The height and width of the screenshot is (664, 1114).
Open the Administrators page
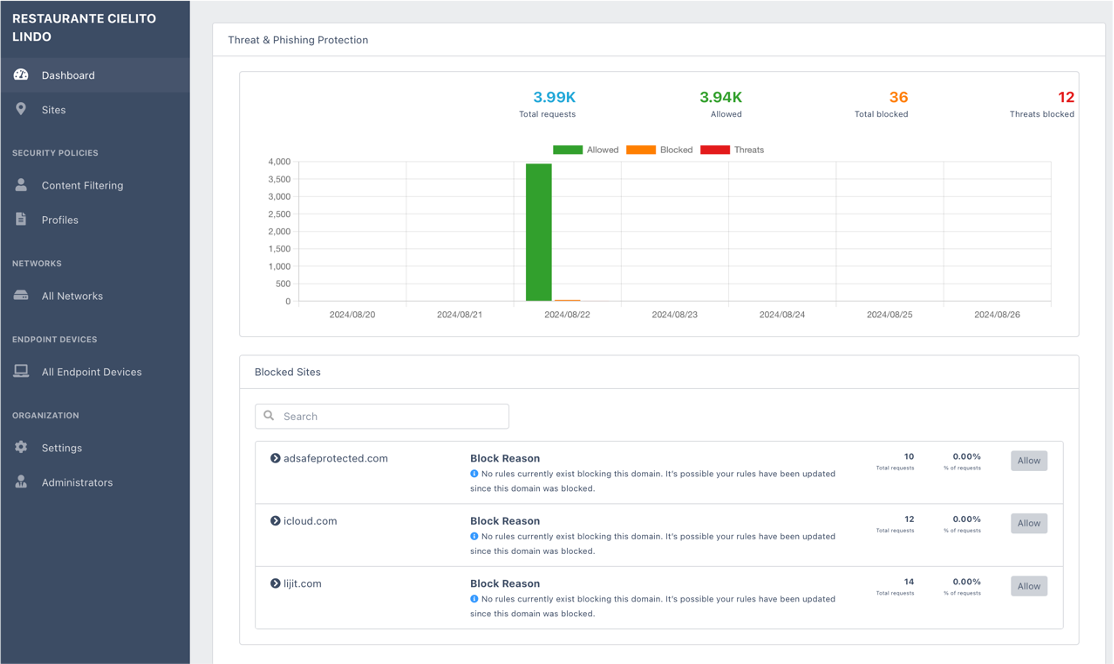click(x=95, y=482)
